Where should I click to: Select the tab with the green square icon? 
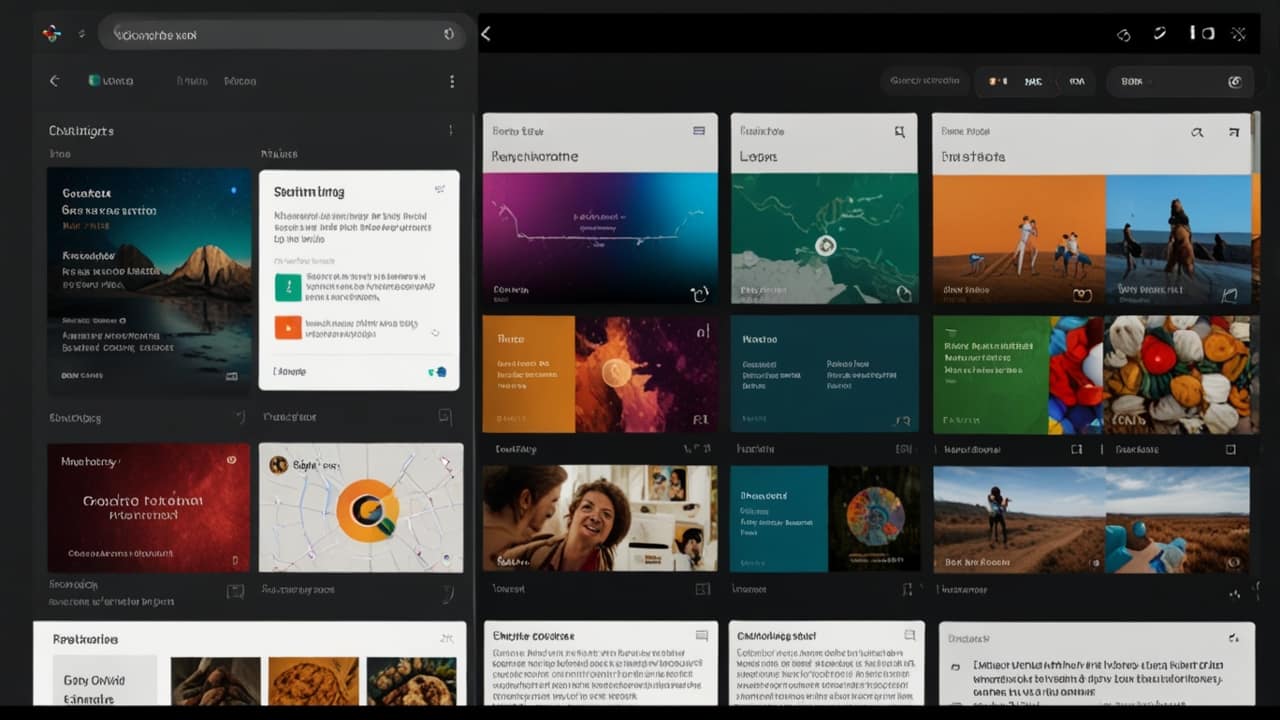coord(111,81)
